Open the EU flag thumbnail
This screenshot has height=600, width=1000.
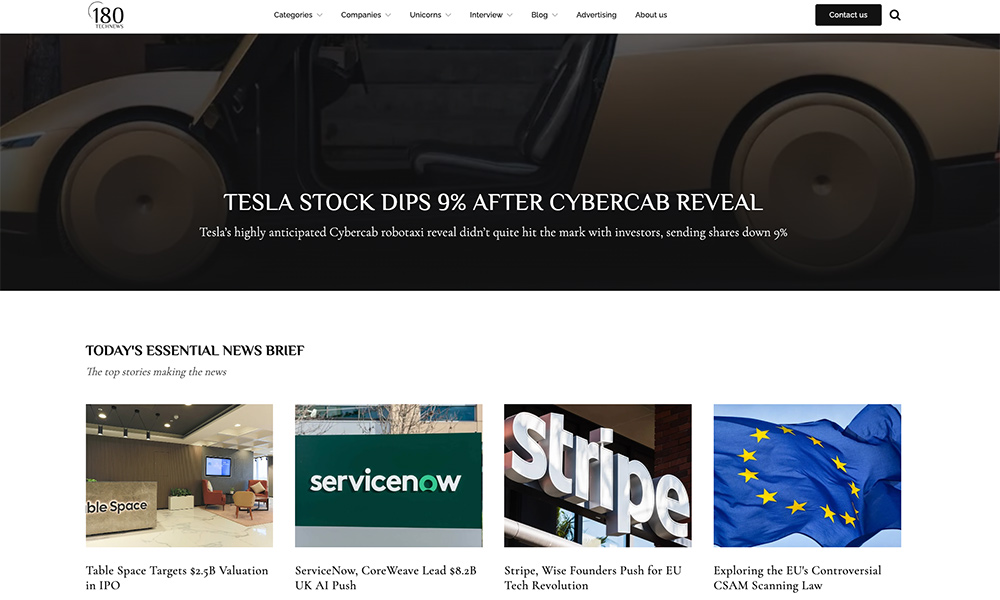(807, 476)
